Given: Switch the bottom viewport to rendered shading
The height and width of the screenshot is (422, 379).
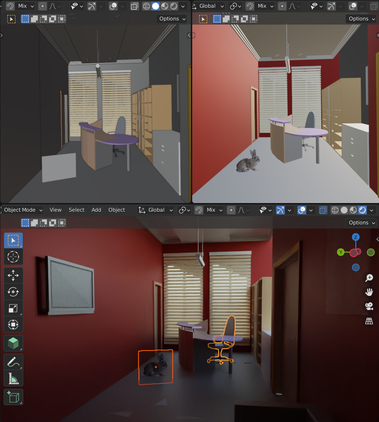Looking at the screenshot, I should [x=362, y=210].
